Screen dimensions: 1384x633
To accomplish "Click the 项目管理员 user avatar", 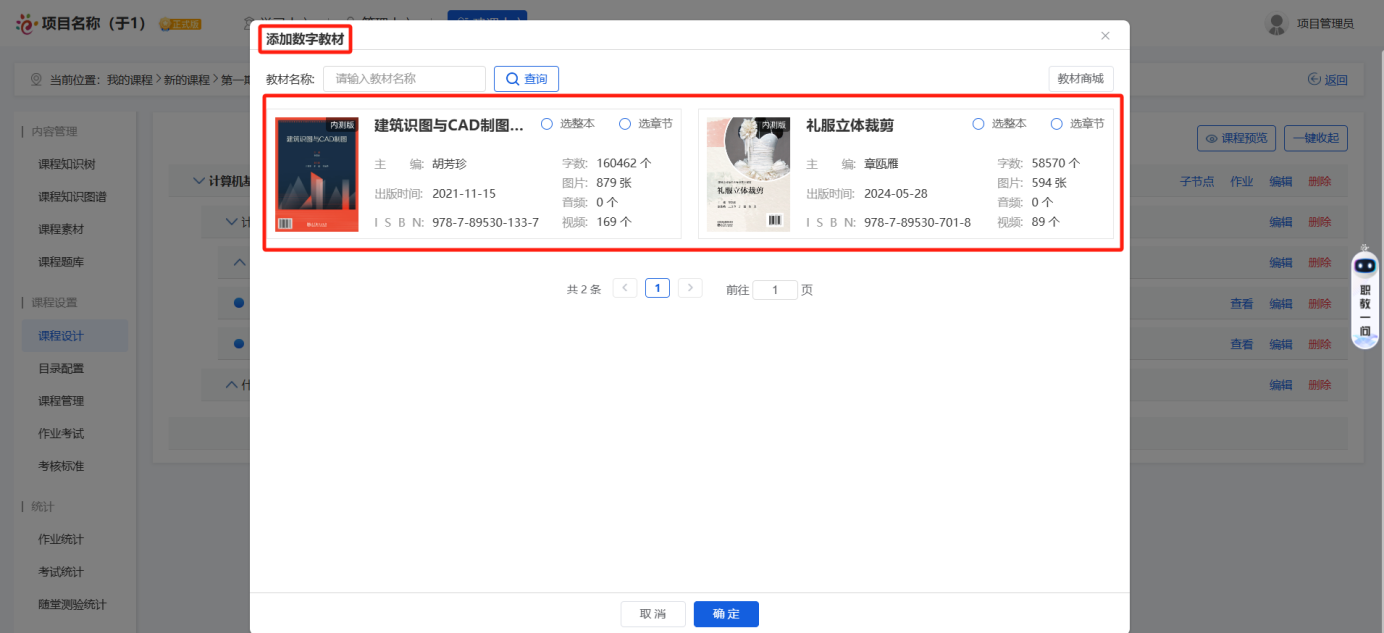I will [1277, 24].
